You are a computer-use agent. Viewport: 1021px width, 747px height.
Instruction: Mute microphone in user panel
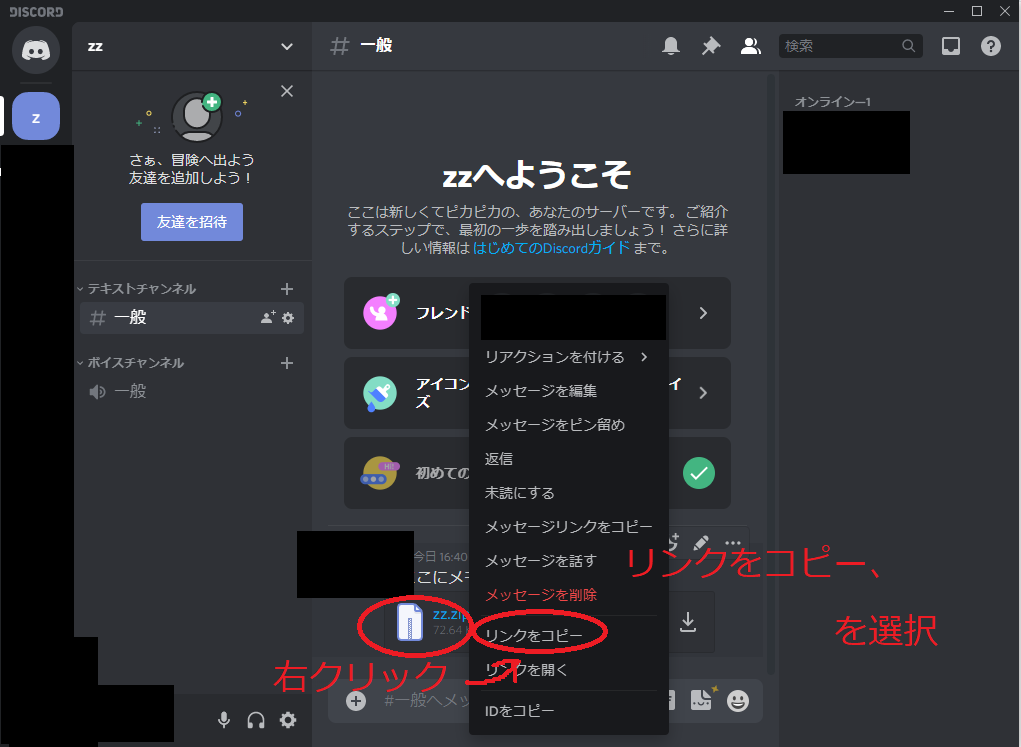(223, 720)
